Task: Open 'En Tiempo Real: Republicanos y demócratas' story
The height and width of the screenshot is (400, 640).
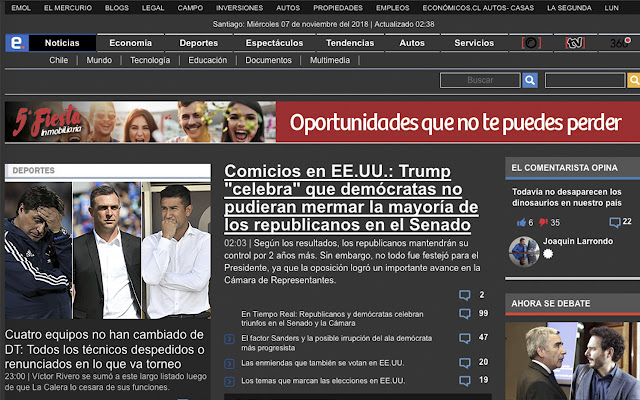Action: coord(332,318)
